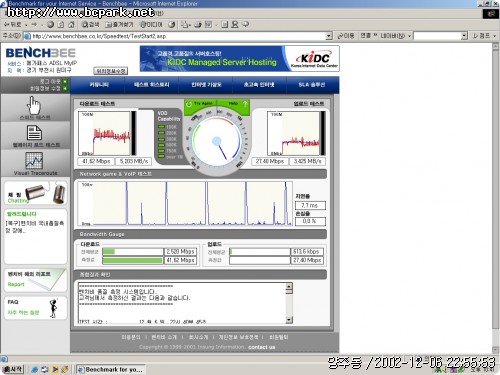
Task: Click the Try Again gauge button
Action: pyautogui.click(x=200, y=104)
